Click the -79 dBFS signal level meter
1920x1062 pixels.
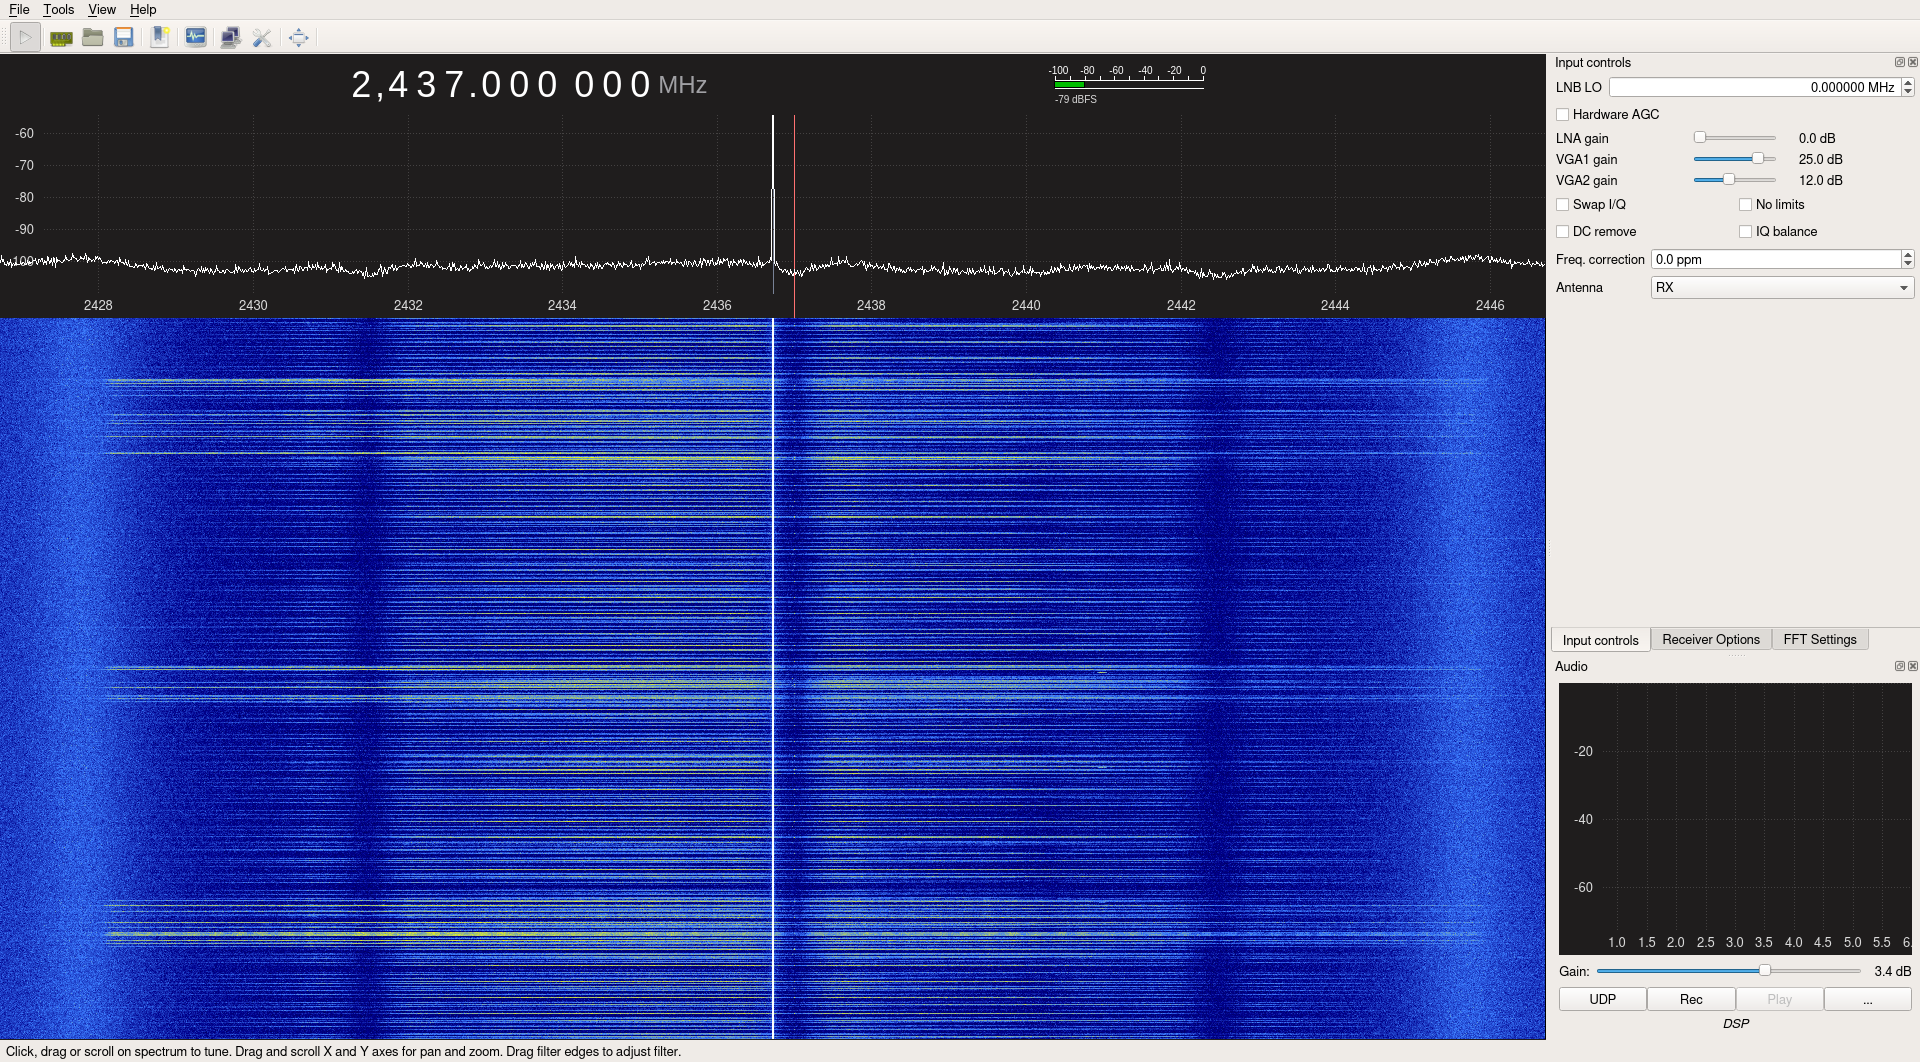[1128, 84]
